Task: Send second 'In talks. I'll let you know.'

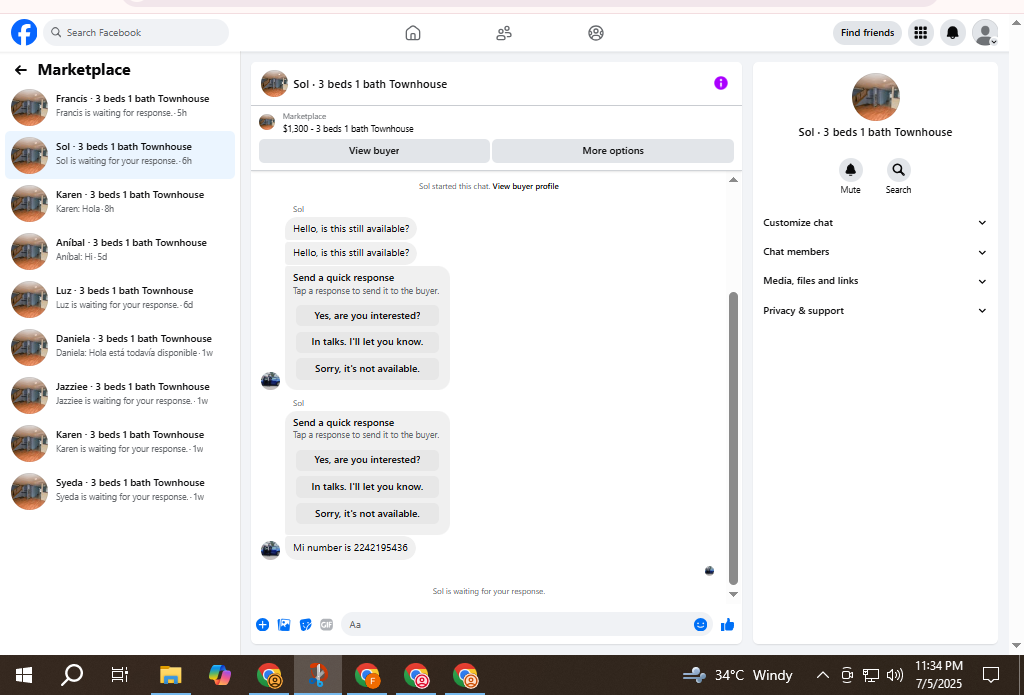Action: tap(367, 487)
